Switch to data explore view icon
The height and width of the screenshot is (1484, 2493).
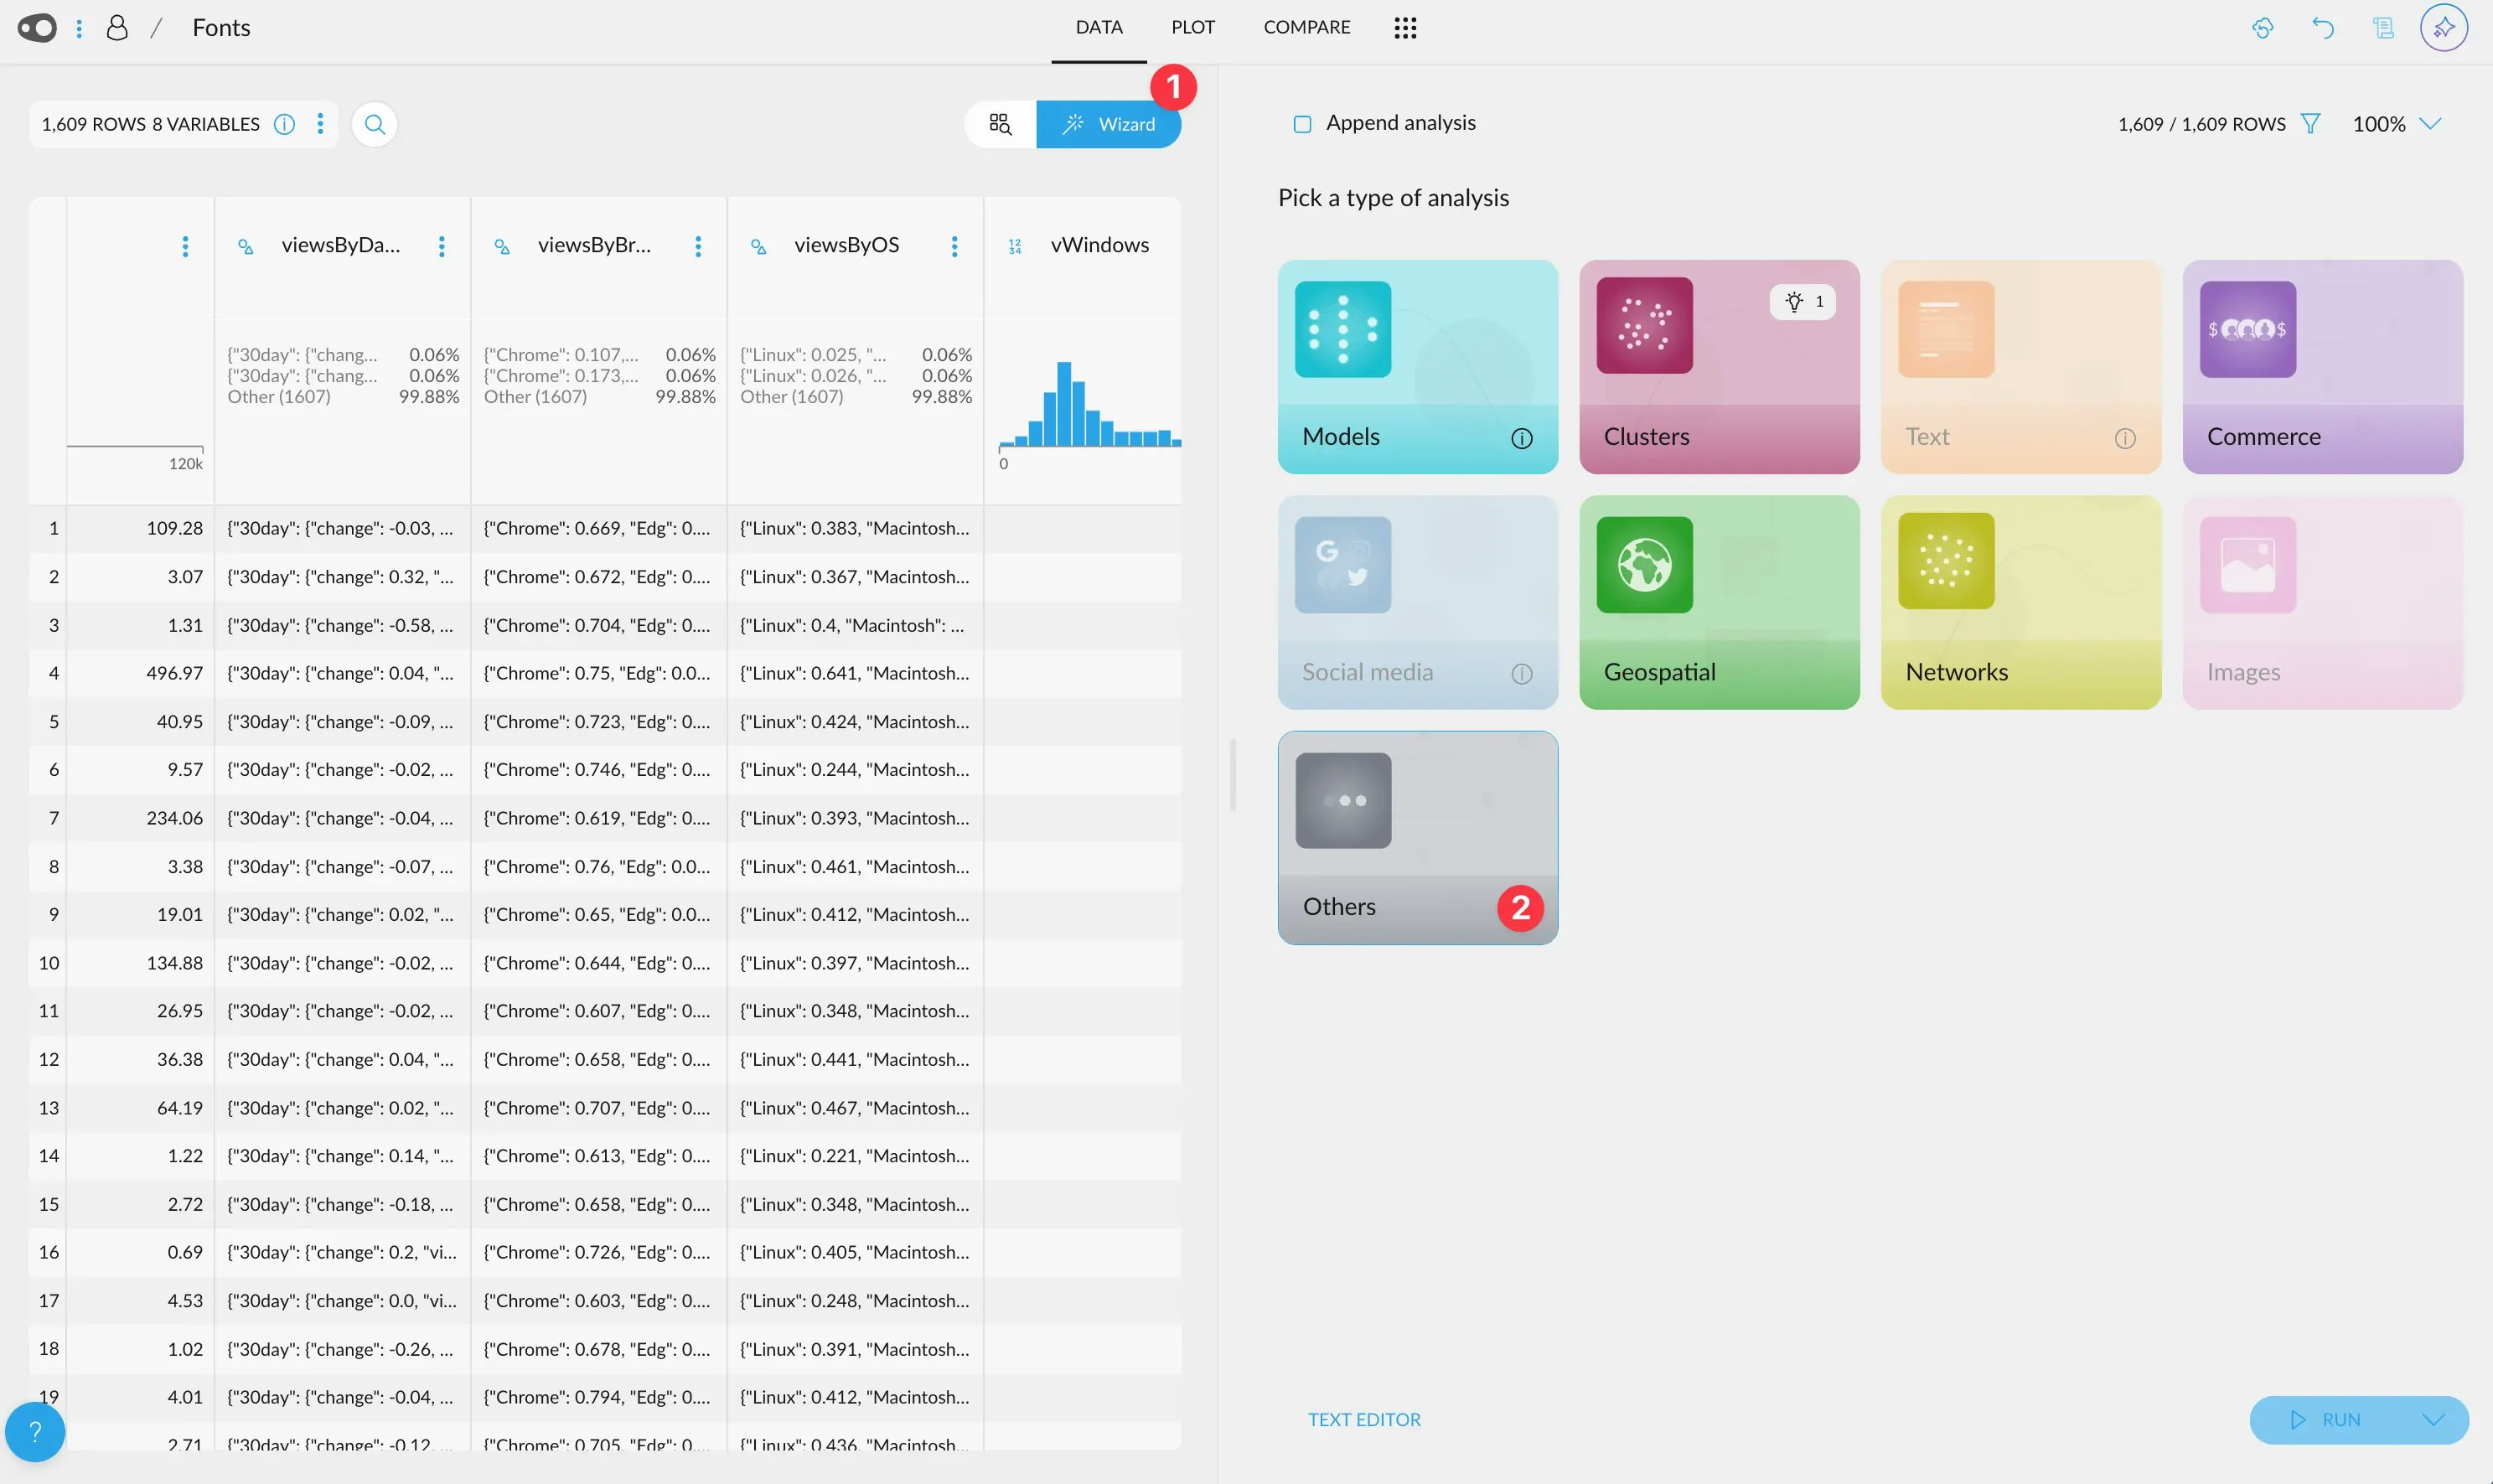[x=1000, y=124]
